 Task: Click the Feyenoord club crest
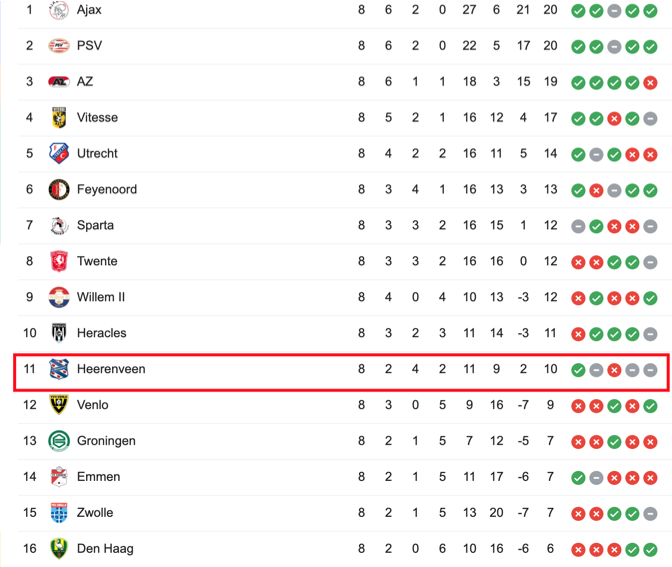(x=59, y=189)
